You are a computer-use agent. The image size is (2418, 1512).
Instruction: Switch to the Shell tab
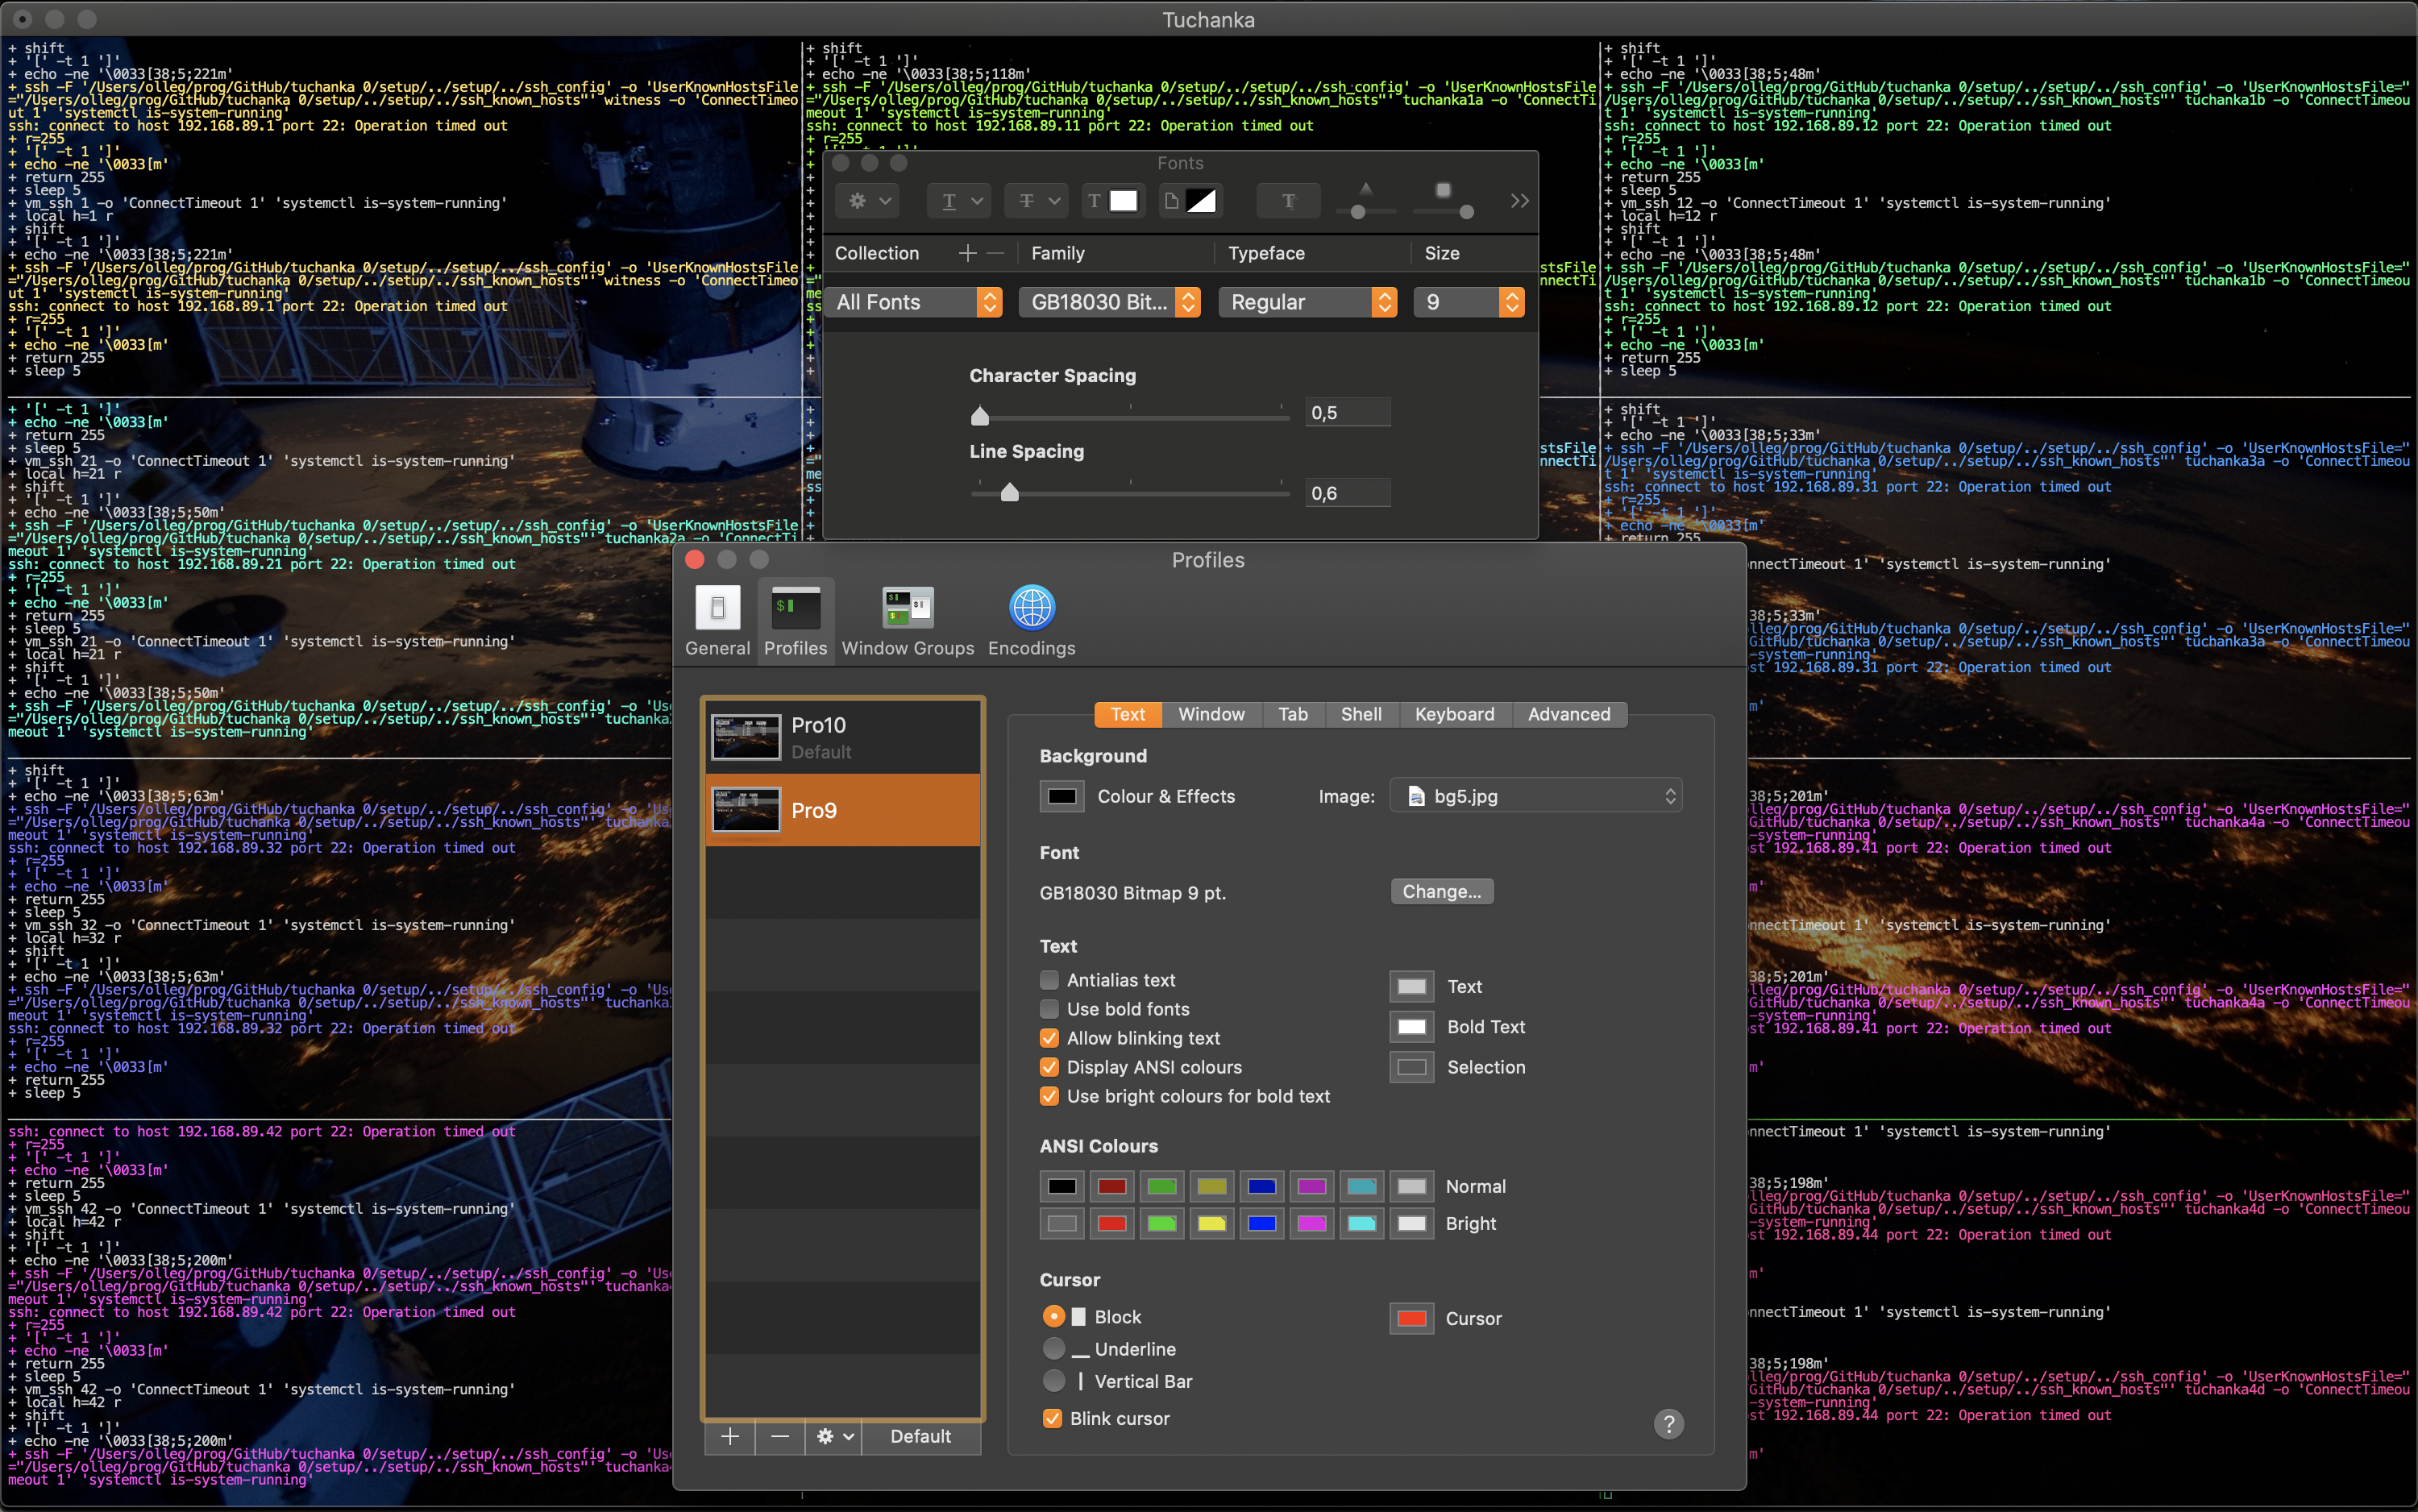tap(1360, 714)
